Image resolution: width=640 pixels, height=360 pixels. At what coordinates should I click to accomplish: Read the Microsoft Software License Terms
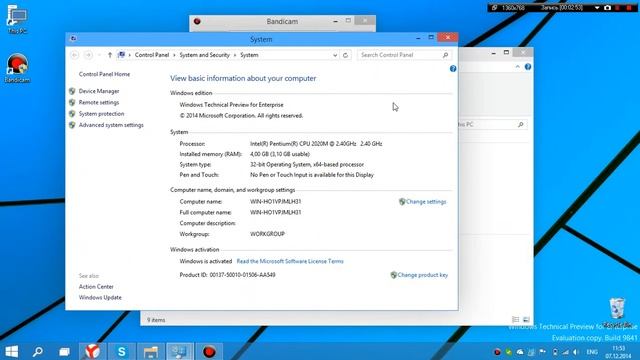coord(290,261)
